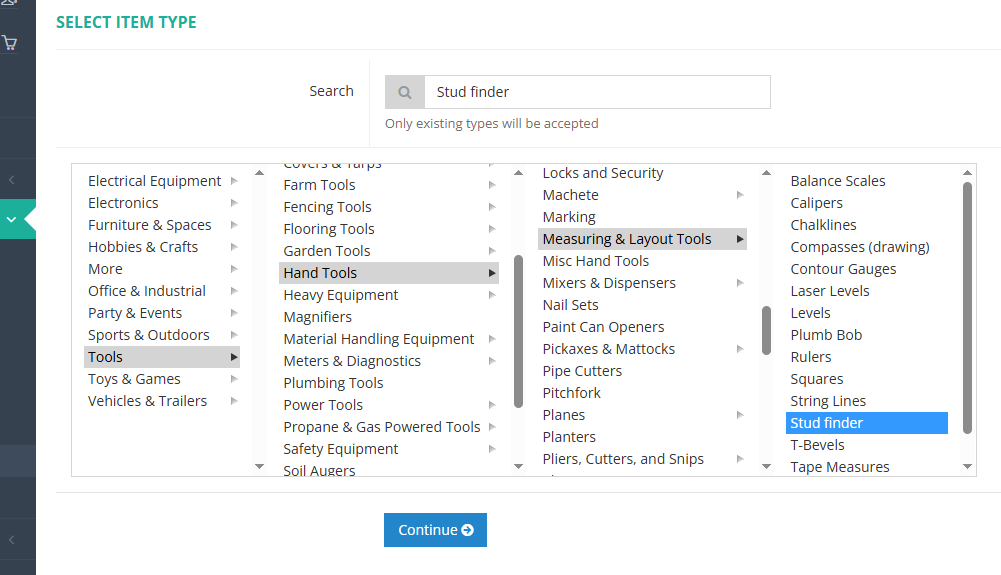The image size is (1001, 575).
Task: Select Plumbing Tools
Action: click(x=333, y=383)
